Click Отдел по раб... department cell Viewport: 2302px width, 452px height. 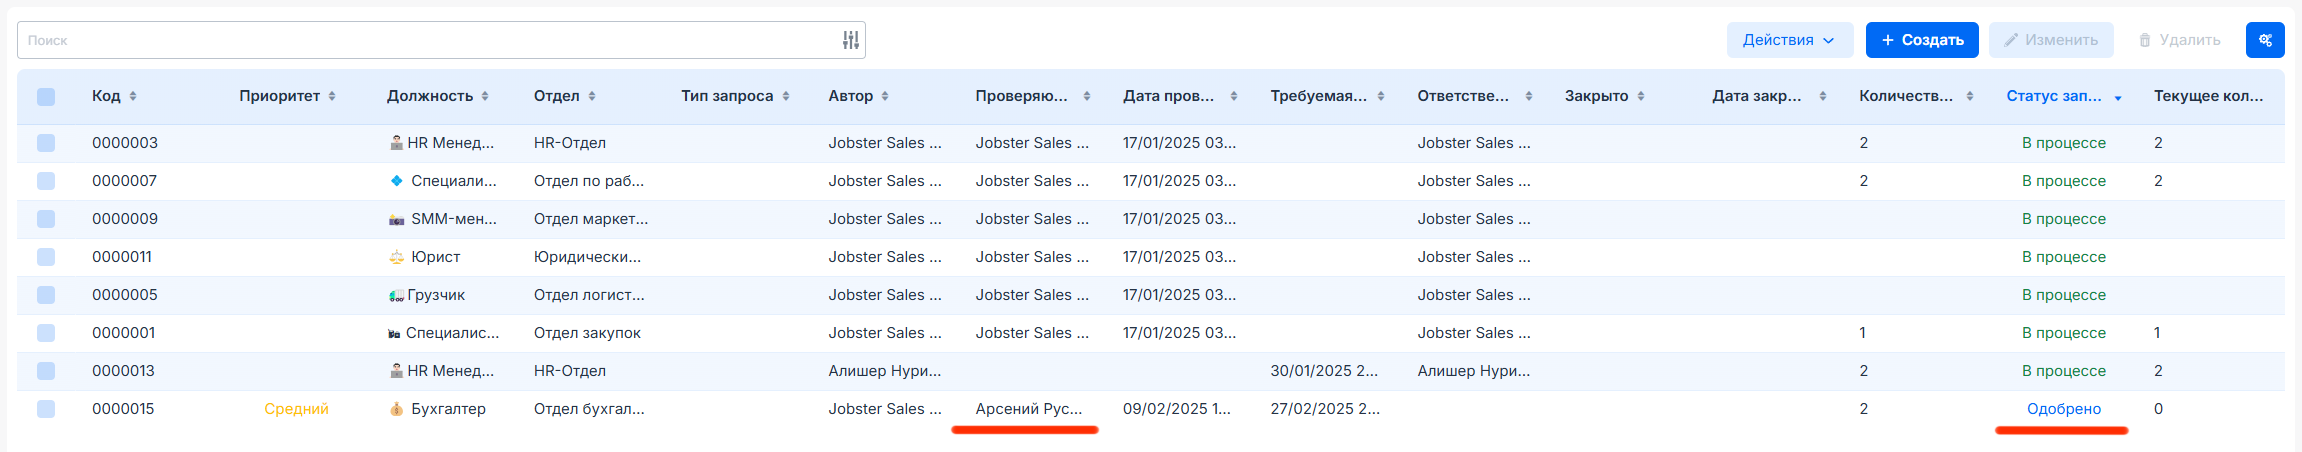point(589,181)
